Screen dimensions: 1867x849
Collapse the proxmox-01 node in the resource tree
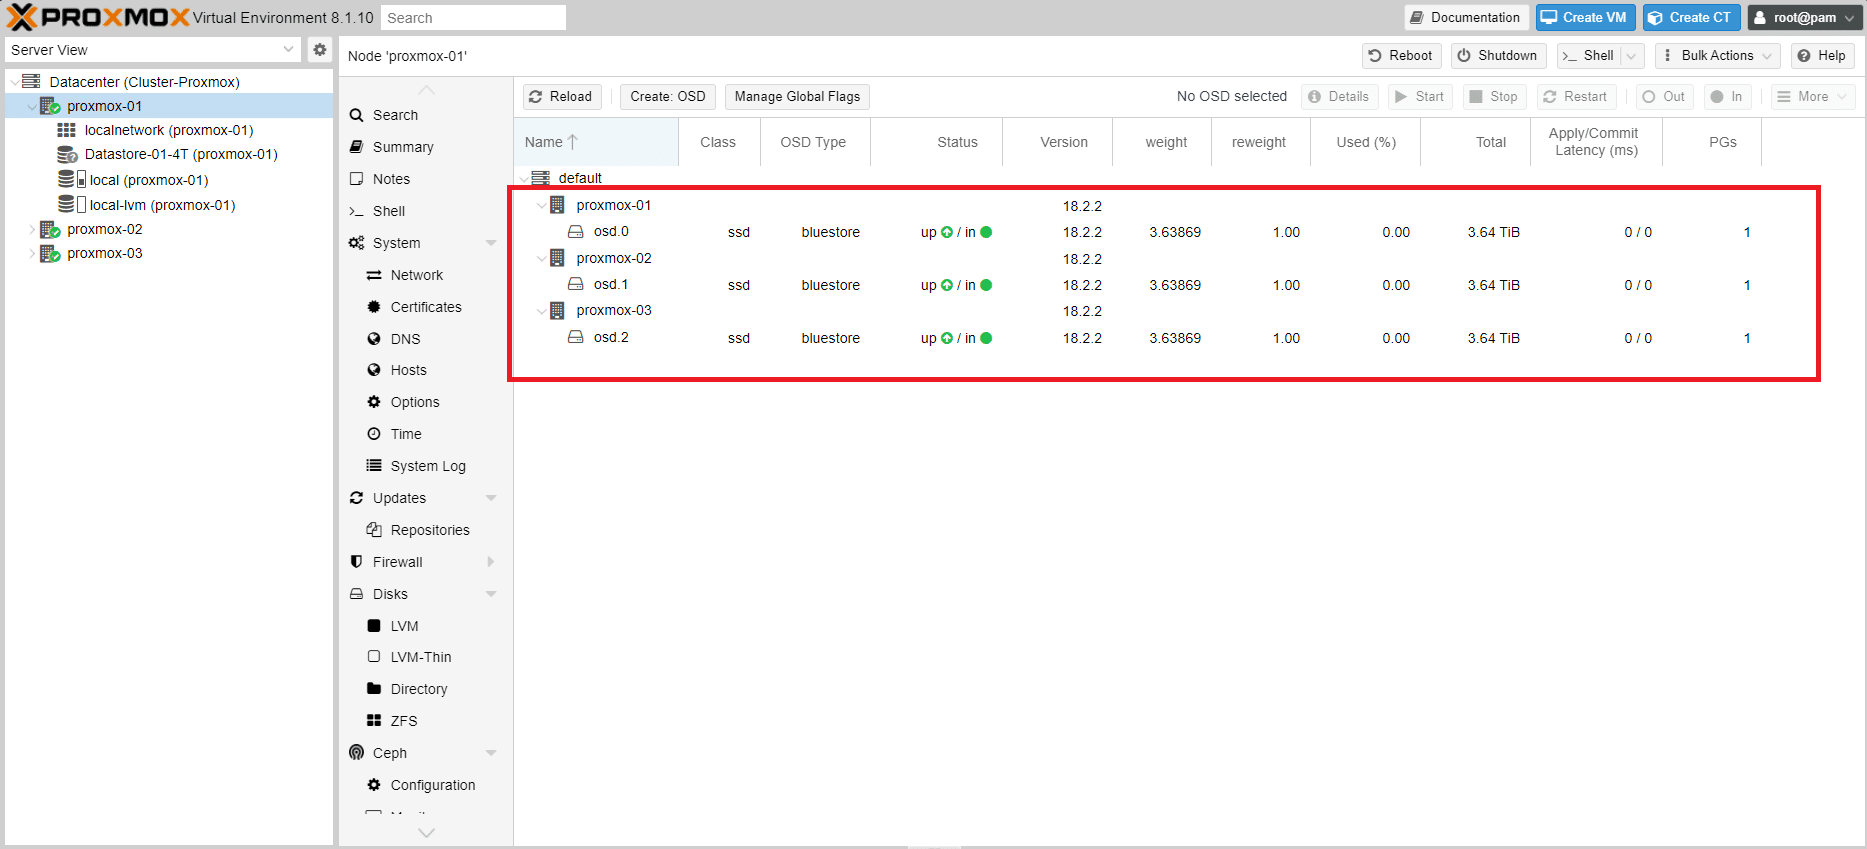pos(32,106)
